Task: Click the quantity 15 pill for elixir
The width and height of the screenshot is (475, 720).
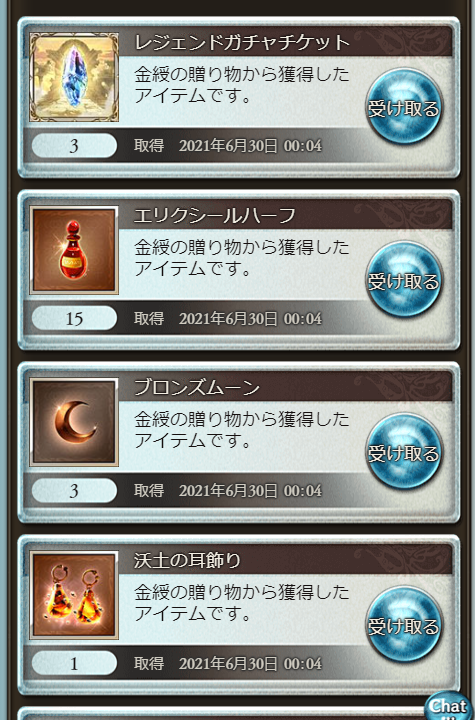Action: 74,319
